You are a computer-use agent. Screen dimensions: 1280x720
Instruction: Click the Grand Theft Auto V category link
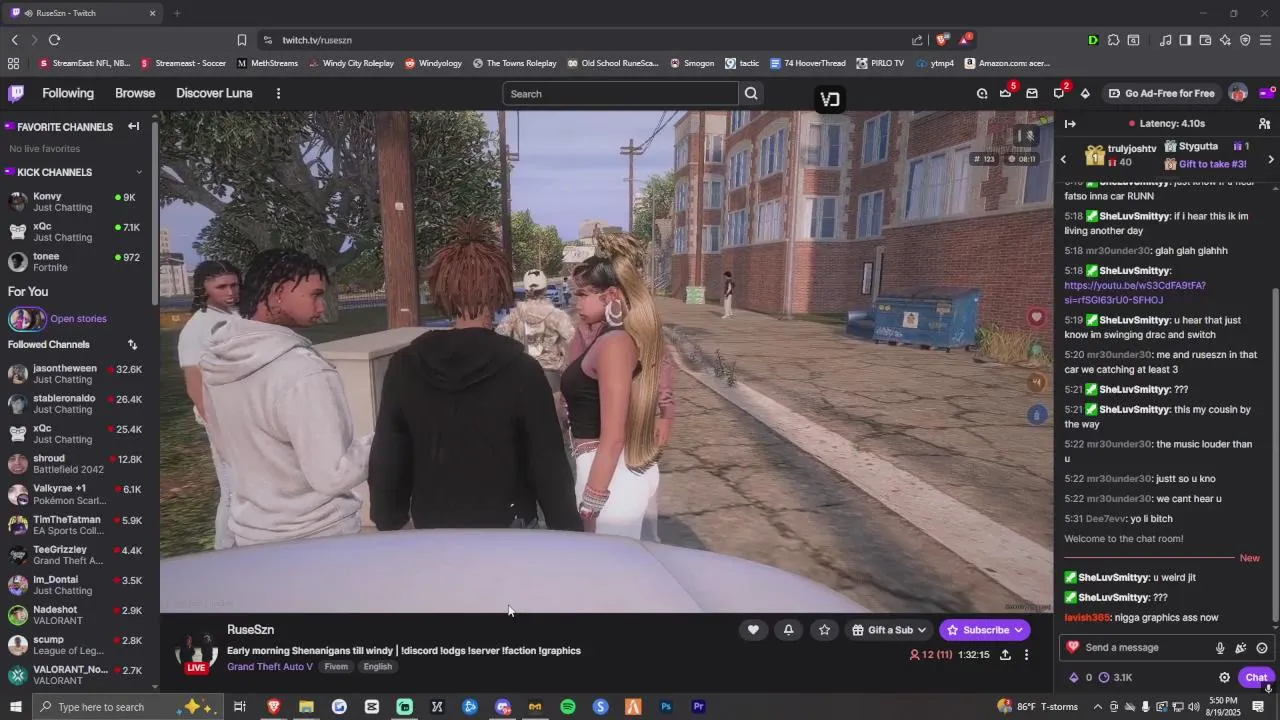(x=270, y=667)
